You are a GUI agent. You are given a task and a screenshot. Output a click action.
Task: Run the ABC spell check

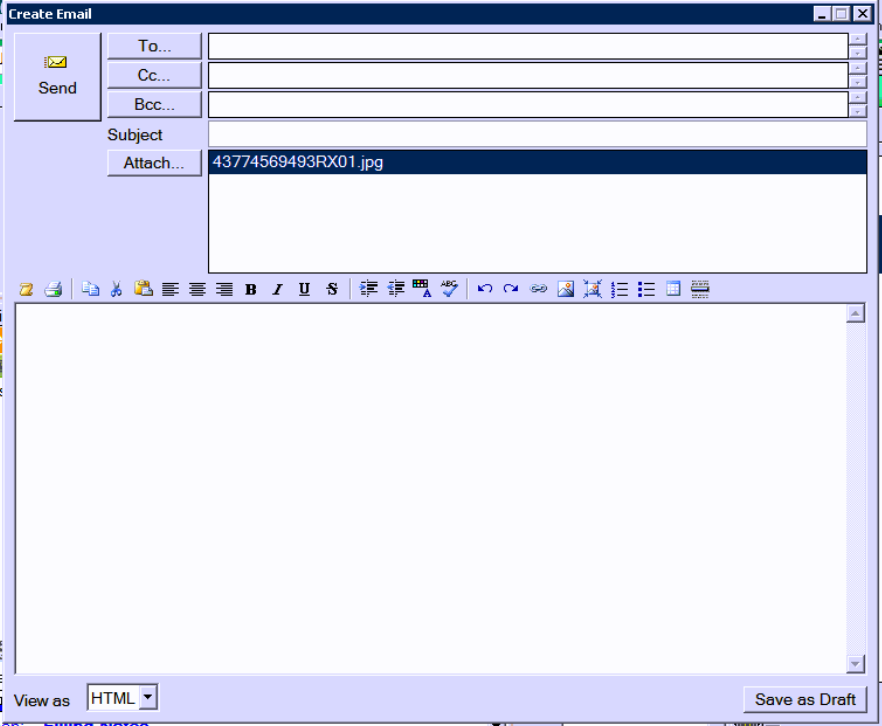[449, 289]
